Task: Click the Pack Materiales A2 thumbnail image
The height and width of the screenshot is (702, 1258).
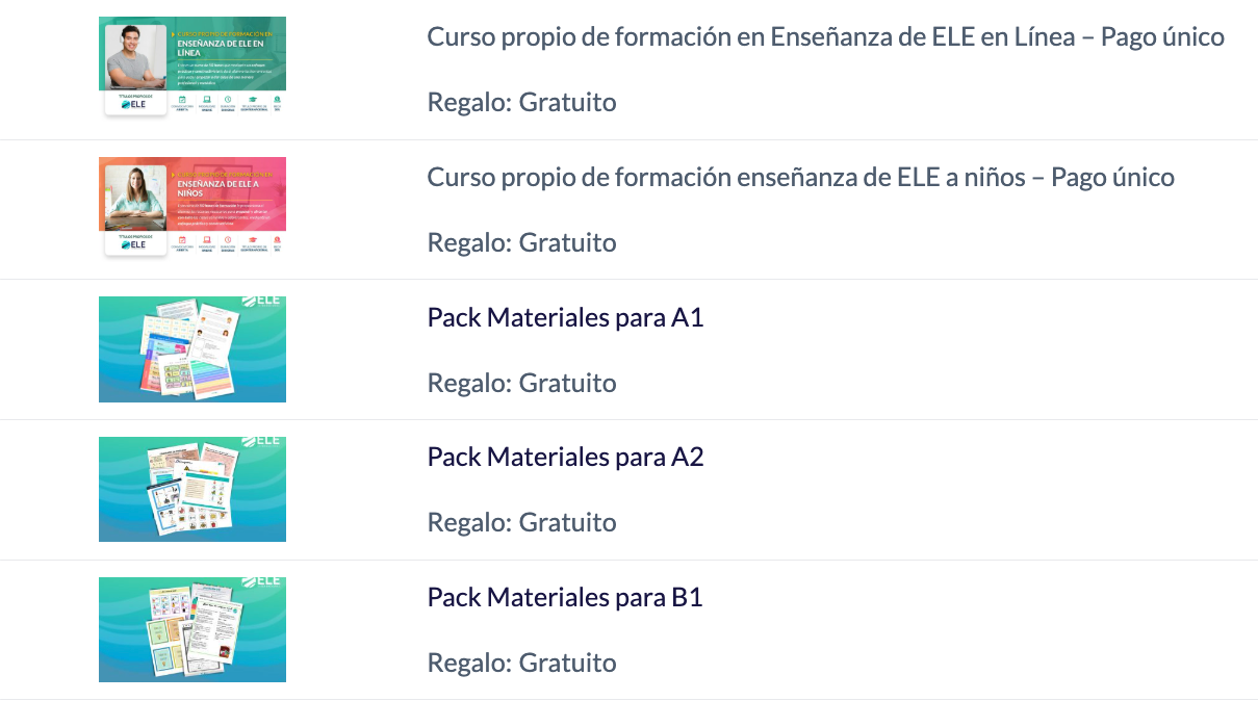Action: click(192, 489)
